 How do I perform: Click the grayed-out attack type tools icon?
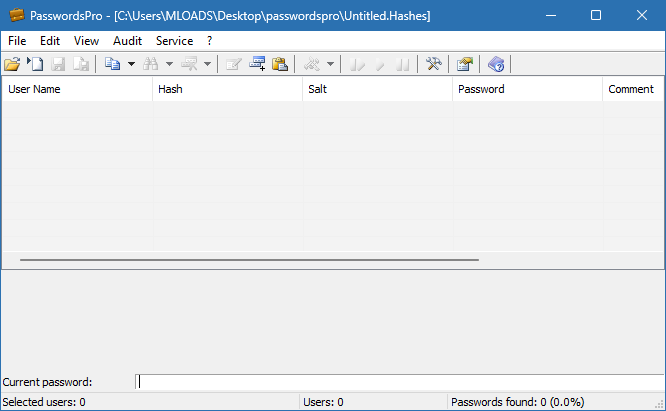(x=312, y=64)
